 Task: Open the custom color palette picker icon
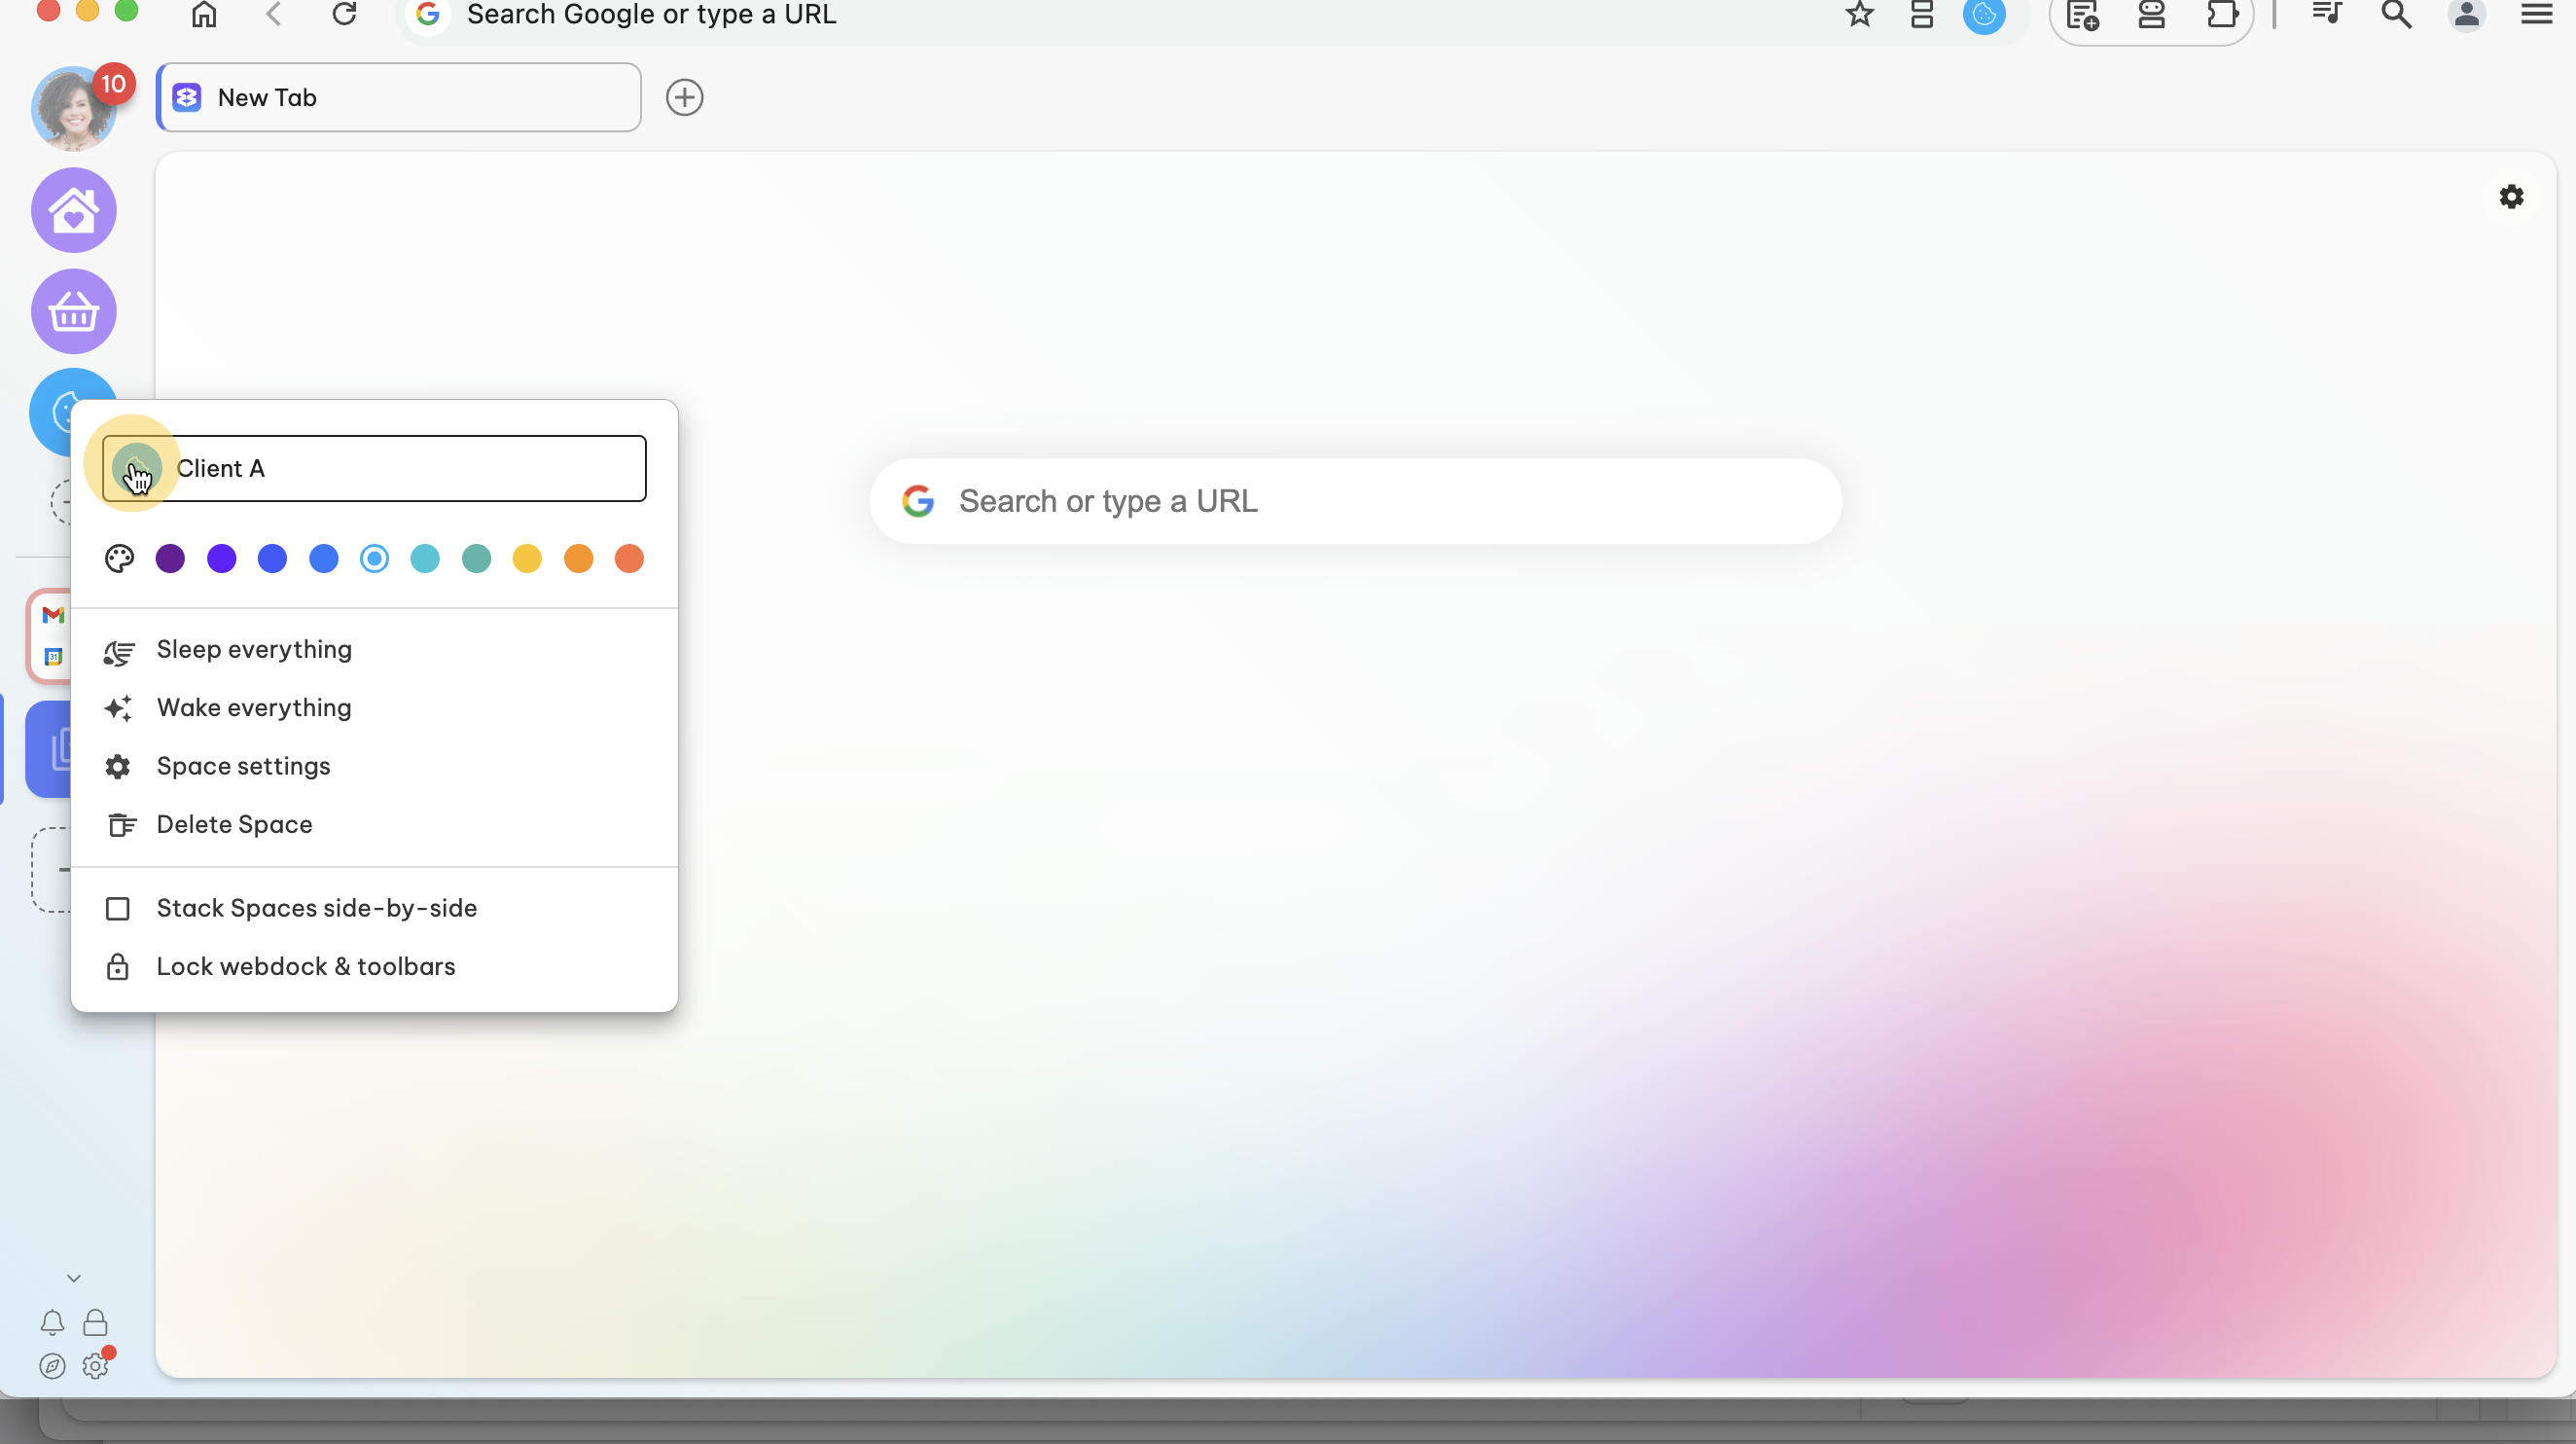(119, 558)
